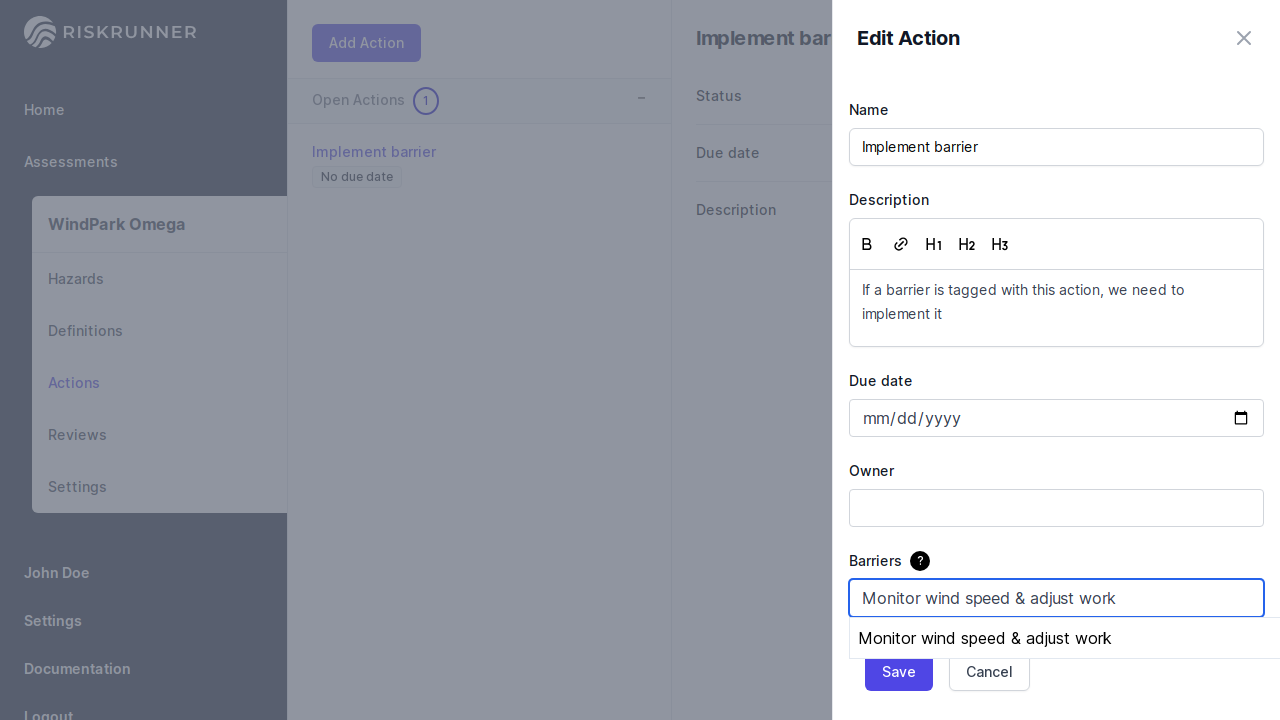This screenshot has width=1280, height=720.
Task: Open the Barriers help tooltip icon
Action: point(920,561)
